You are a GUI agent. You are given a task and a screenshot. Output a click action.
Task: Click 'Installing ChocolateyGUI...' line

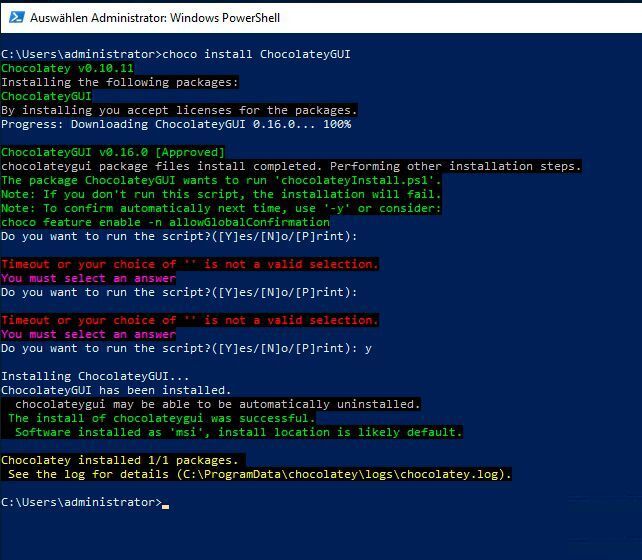point(95,376)
